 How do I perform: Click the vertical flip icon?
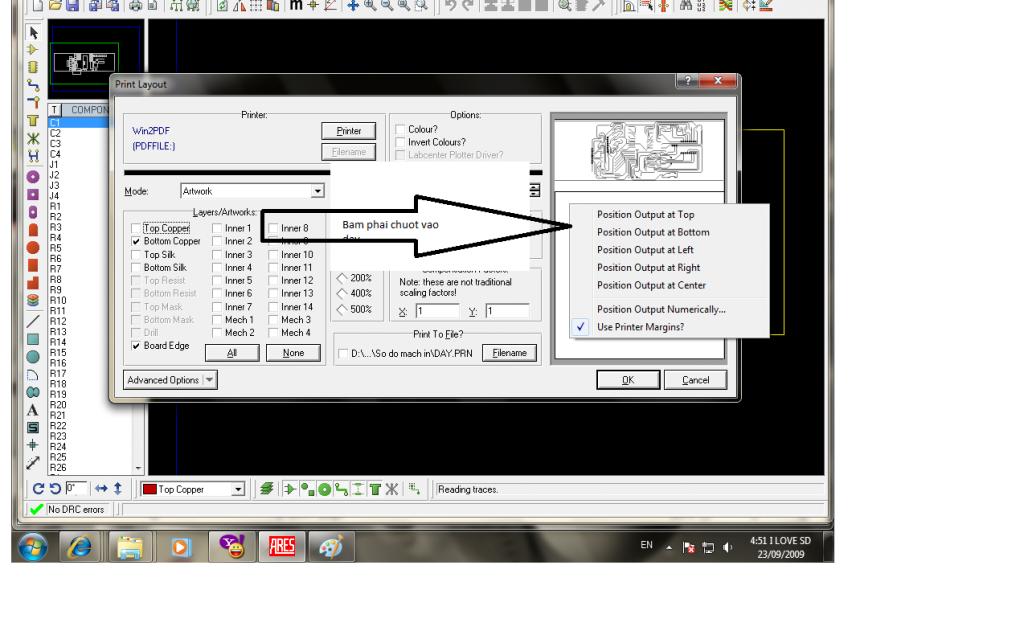pos(118,488)
